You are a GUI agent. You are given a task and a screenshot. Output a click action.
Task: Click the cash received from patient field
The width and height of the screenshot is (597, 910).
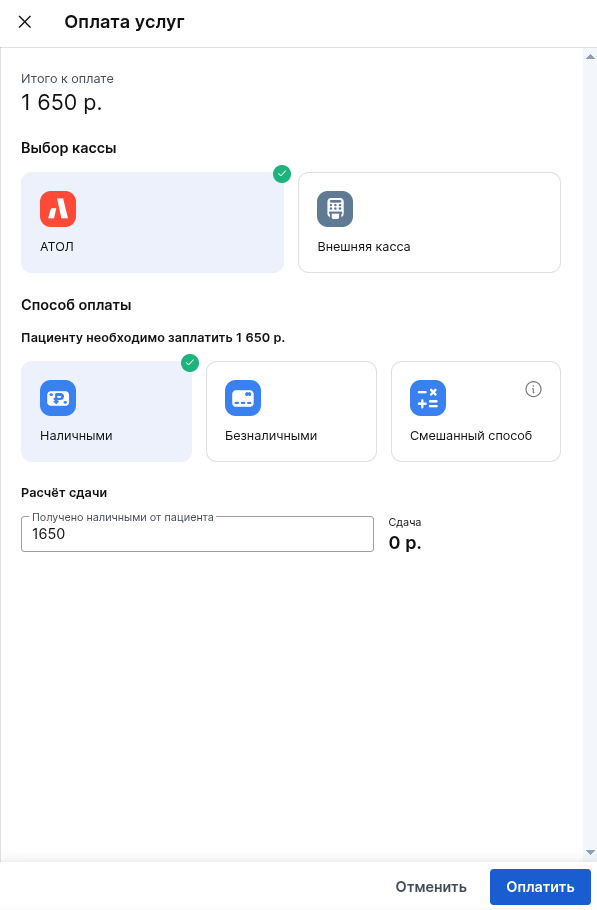(x=197, y=534)
